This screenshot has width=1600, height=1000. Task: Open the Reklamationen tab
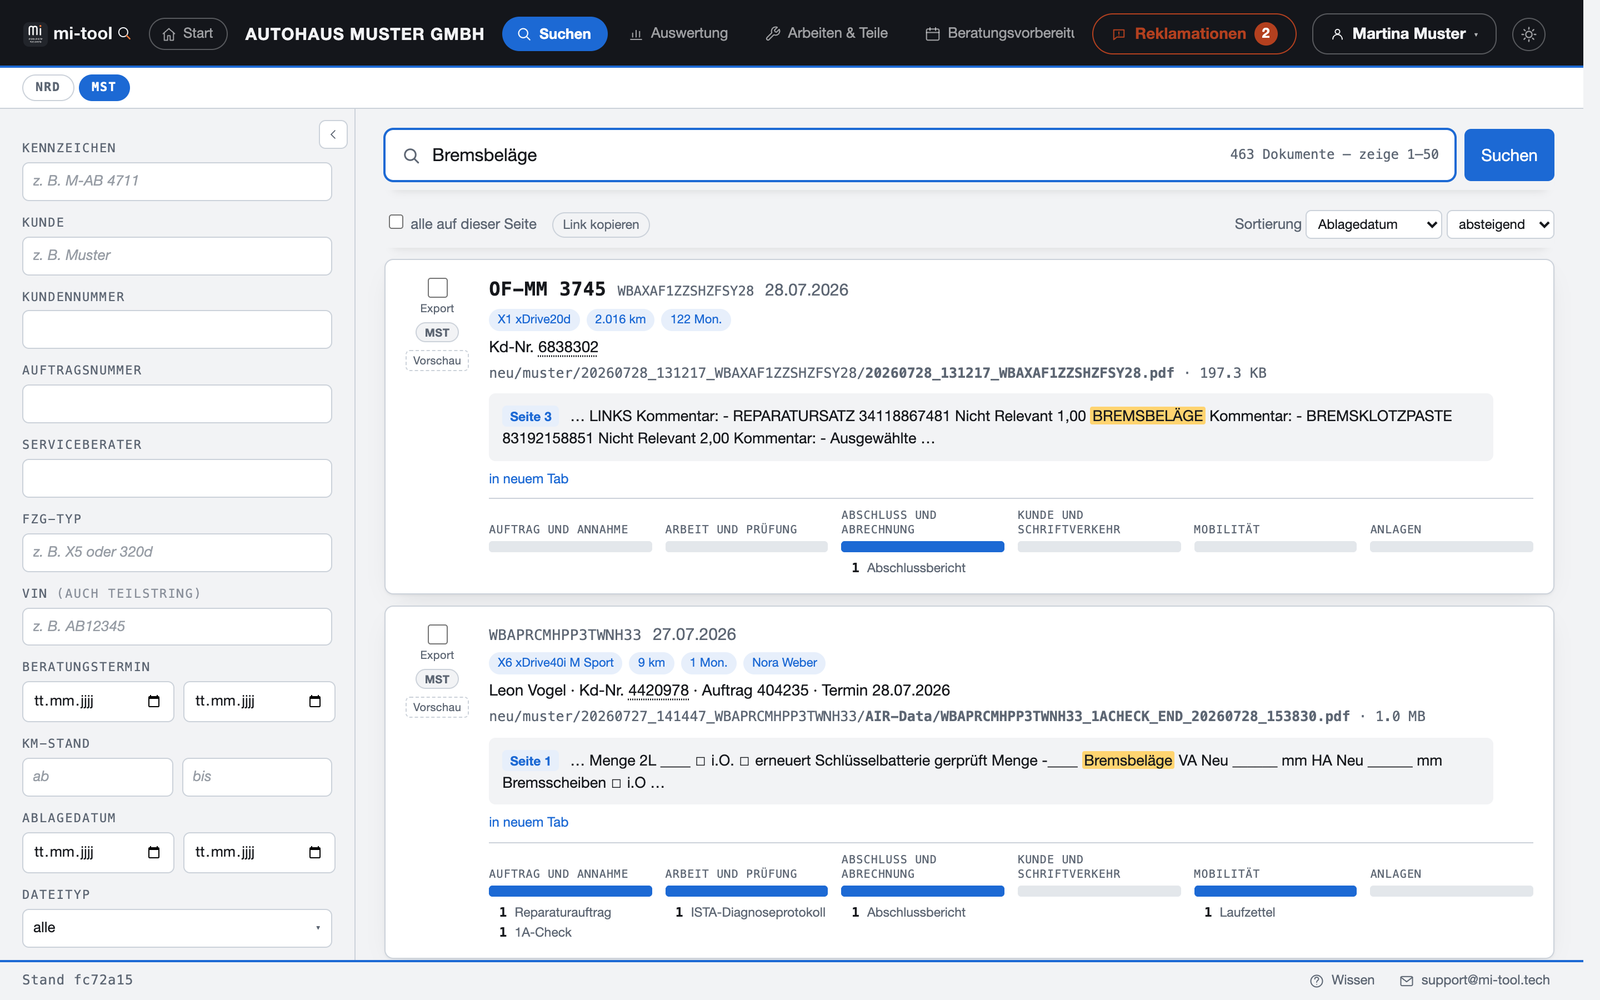[1194, 34]
